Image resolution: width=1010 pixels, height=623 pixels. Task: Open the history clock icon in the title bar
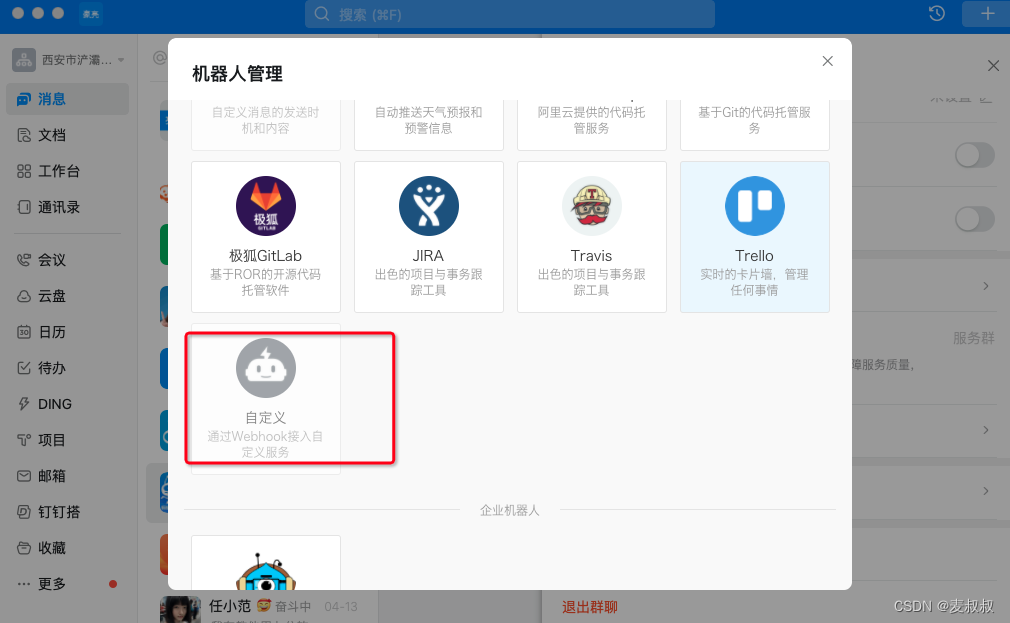(937, 14)
